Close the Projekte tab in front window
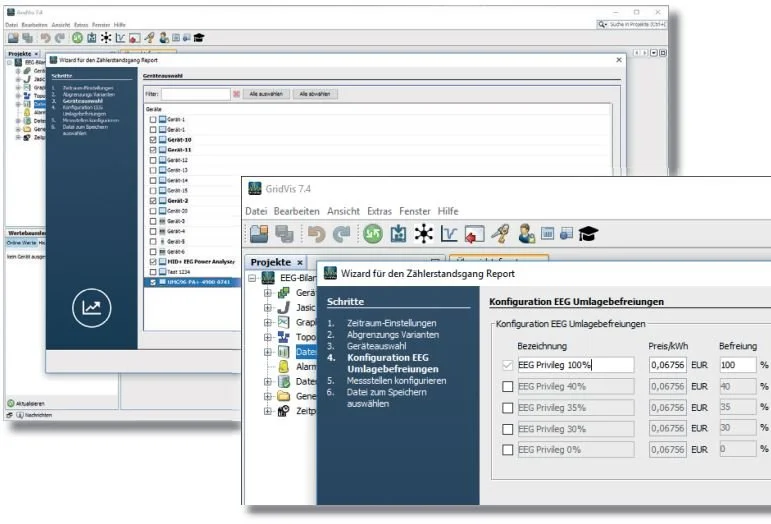771x524 pixels. point(299,262)
